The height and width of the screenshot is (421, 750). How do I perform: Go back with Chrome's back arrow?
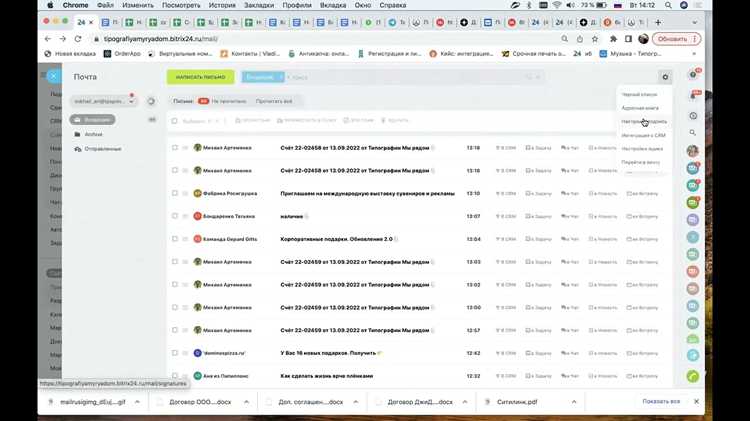tap(47, 39)
